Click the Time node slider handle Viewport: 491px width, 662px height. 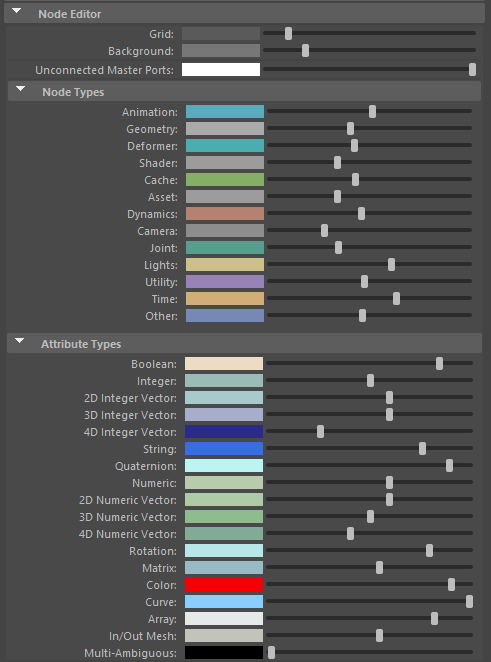click(396, 298)
